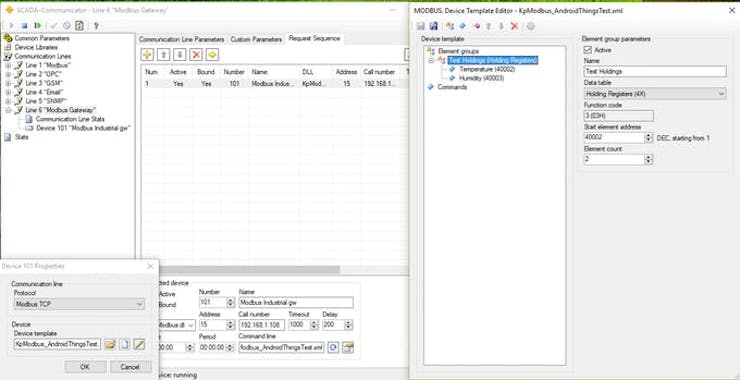Image resolution: width=740 pixels, height=380 pixels.
Task: Click edit template pencil icon
Action: point(139,345)
